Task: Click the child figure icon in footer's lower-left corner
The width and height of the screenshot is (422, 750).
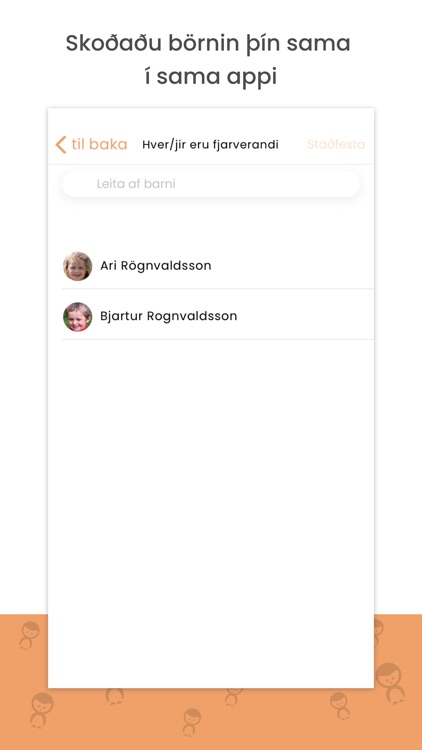Action: 42,710
